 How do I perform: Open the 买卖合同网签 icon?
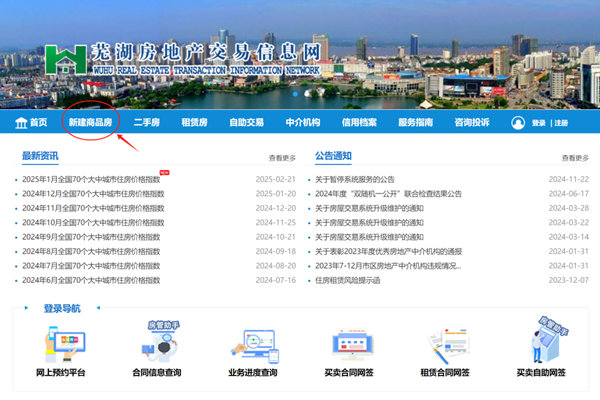click(x=348, y=346)
